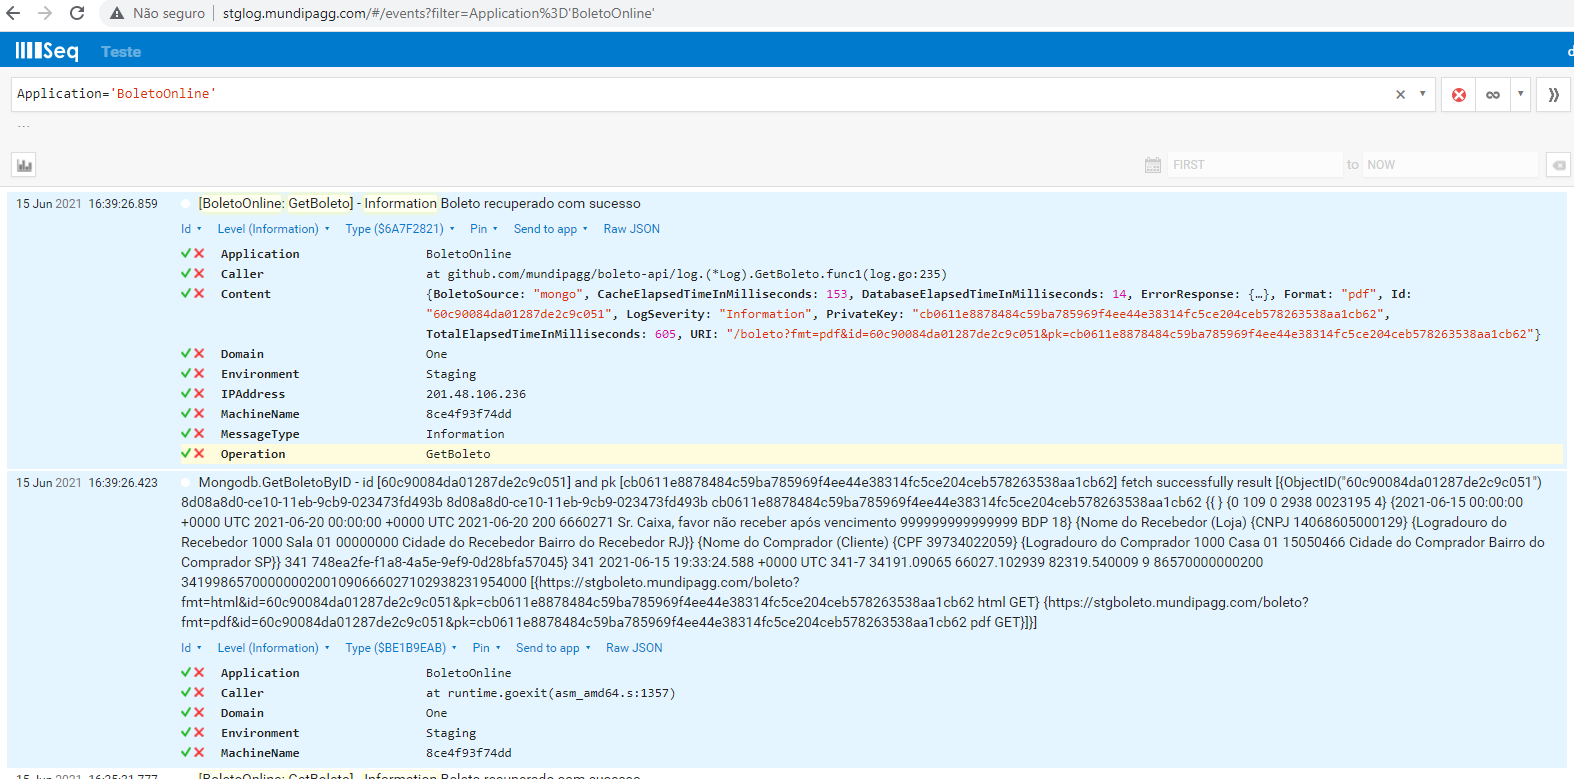Open Level (Information) menu in Mongodb event
1574x779 pixels.
pyautogui.click(x=273, y=648)
